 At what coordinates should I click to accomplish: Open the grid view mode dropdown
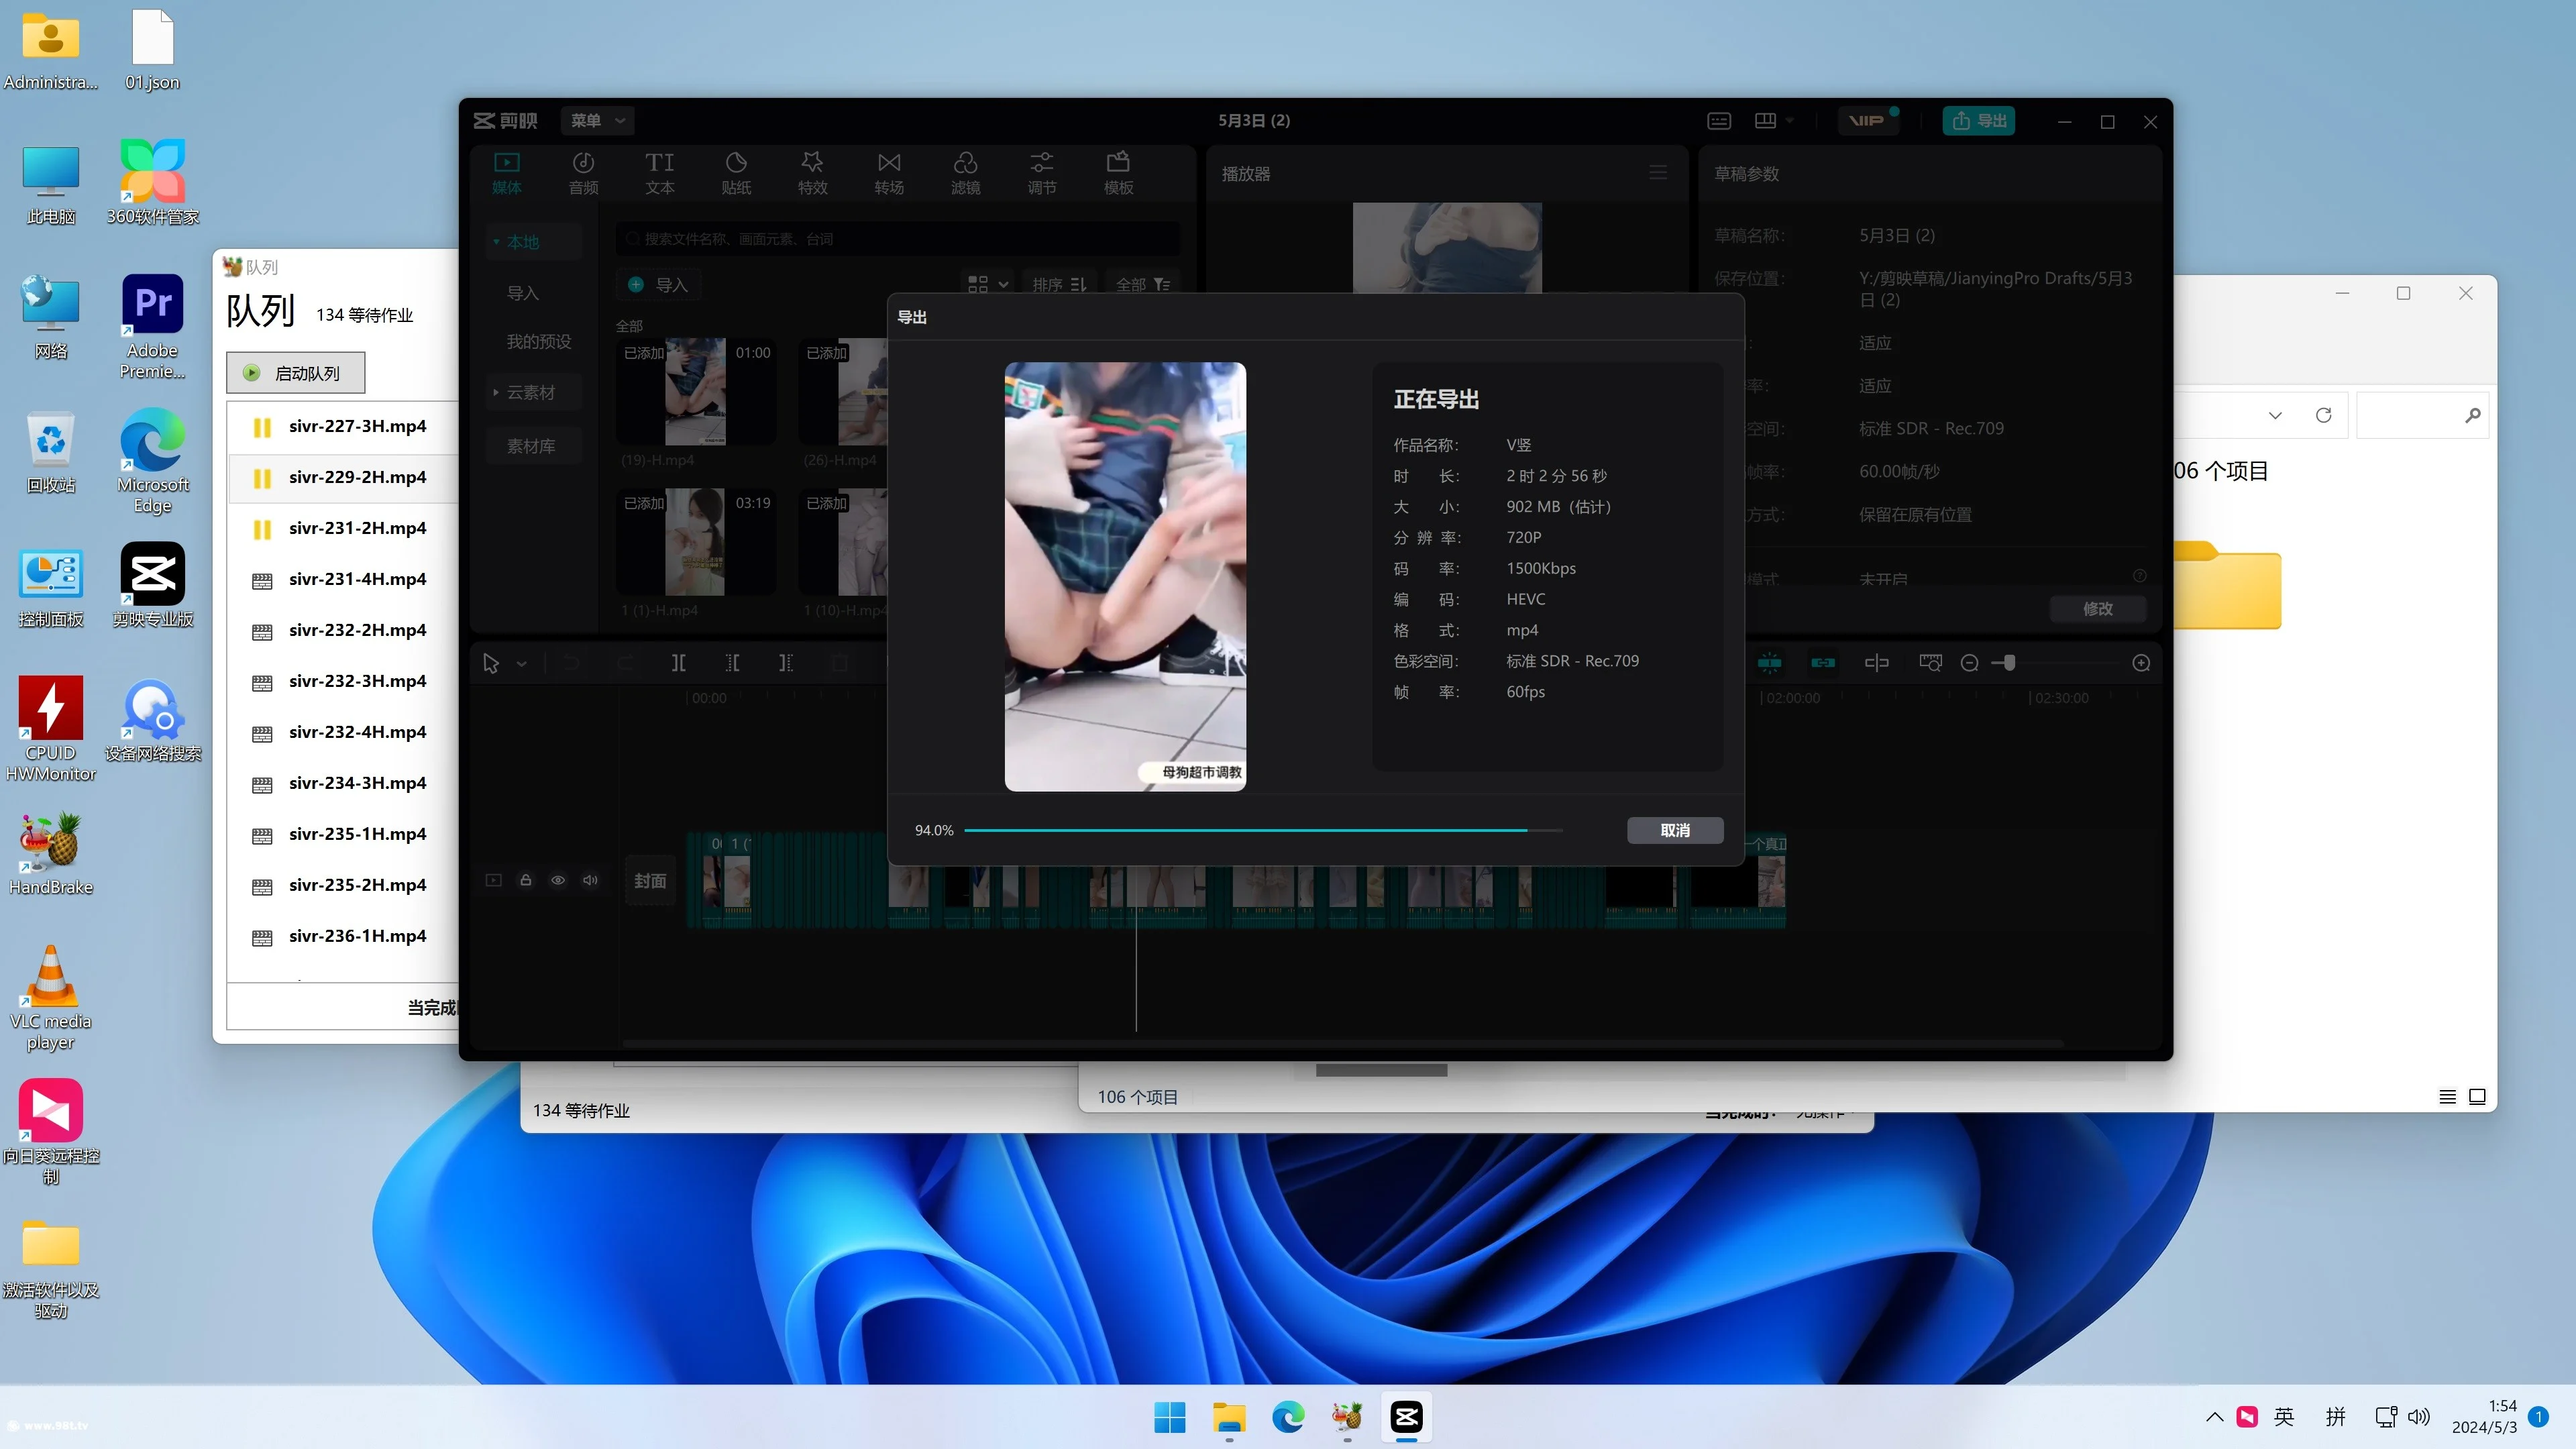point(988,285)
